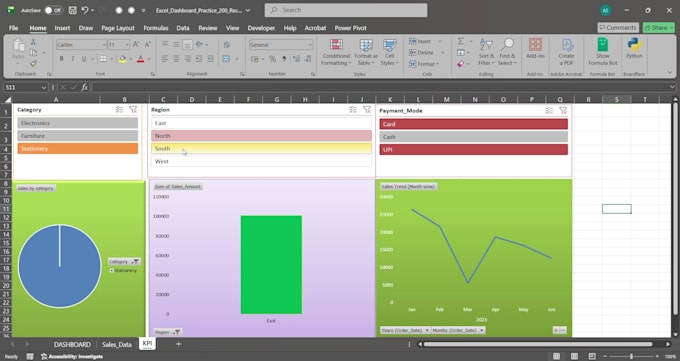Open Sort & Filter tool
Screen dimensions: 680x361
click(486, 52)
